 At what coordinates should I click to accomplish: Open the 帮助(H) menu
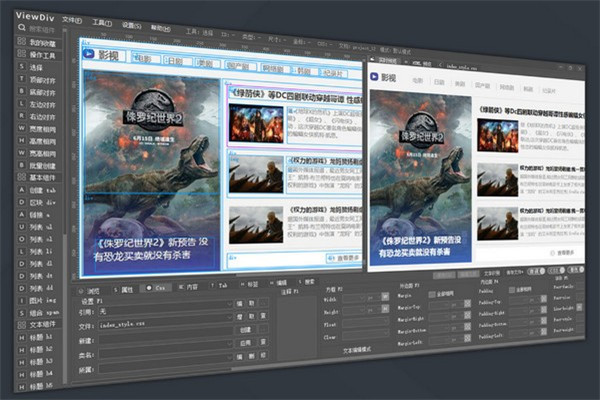tap(160, 28)
